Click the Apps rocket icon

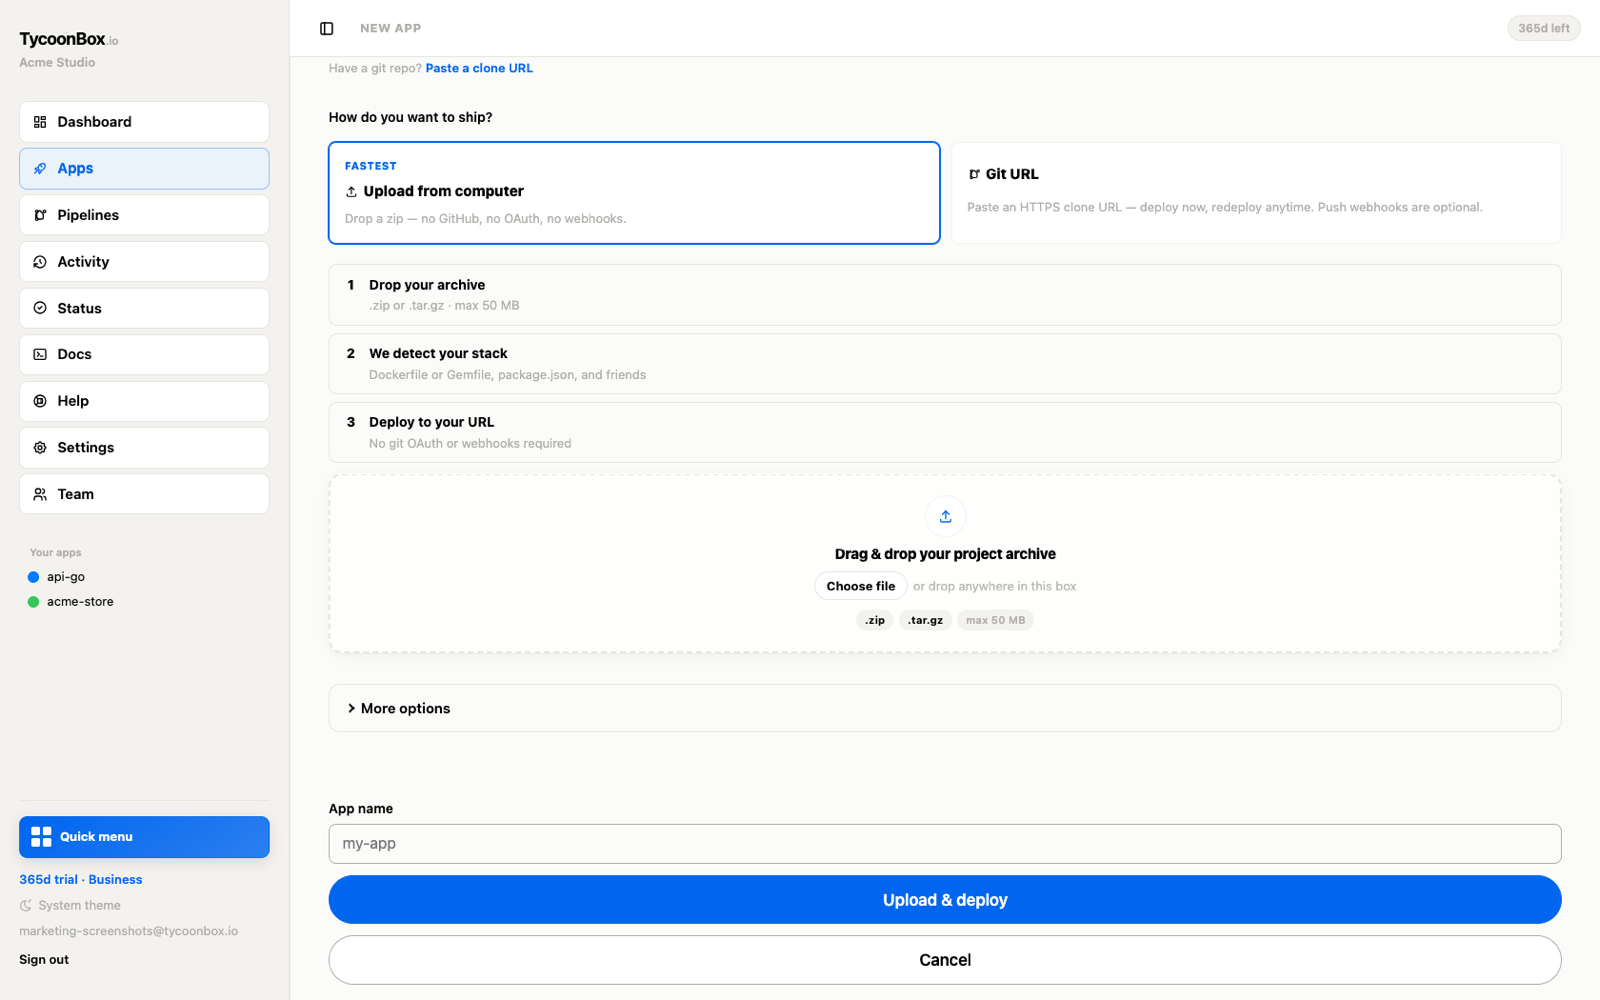(x=40, y=168)
